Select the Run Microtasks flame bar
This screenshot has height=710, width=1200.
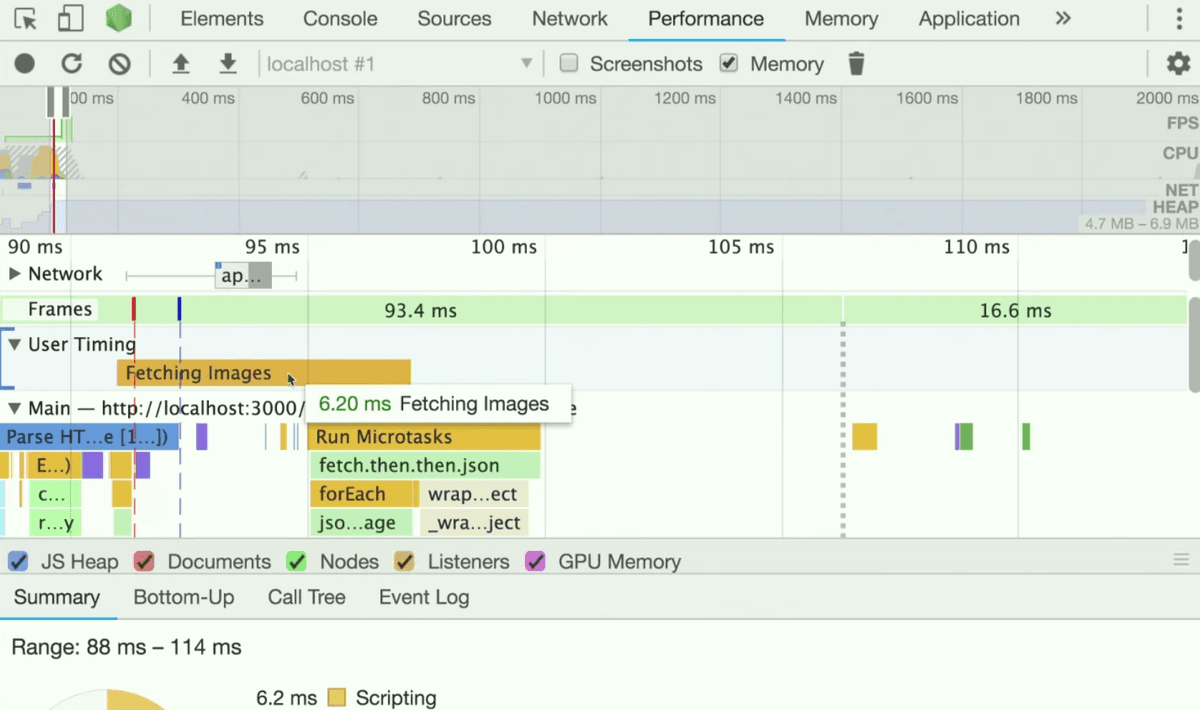(x=425, y=437)
